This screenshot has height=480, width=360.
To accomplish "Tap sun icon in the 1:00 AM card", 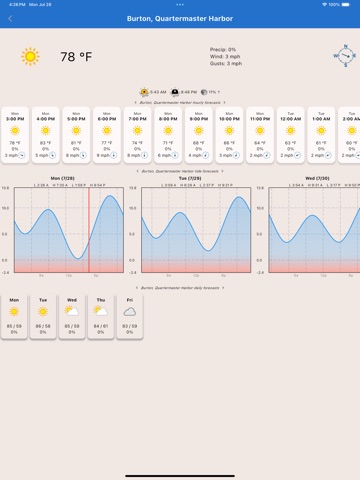I will 321,131.
